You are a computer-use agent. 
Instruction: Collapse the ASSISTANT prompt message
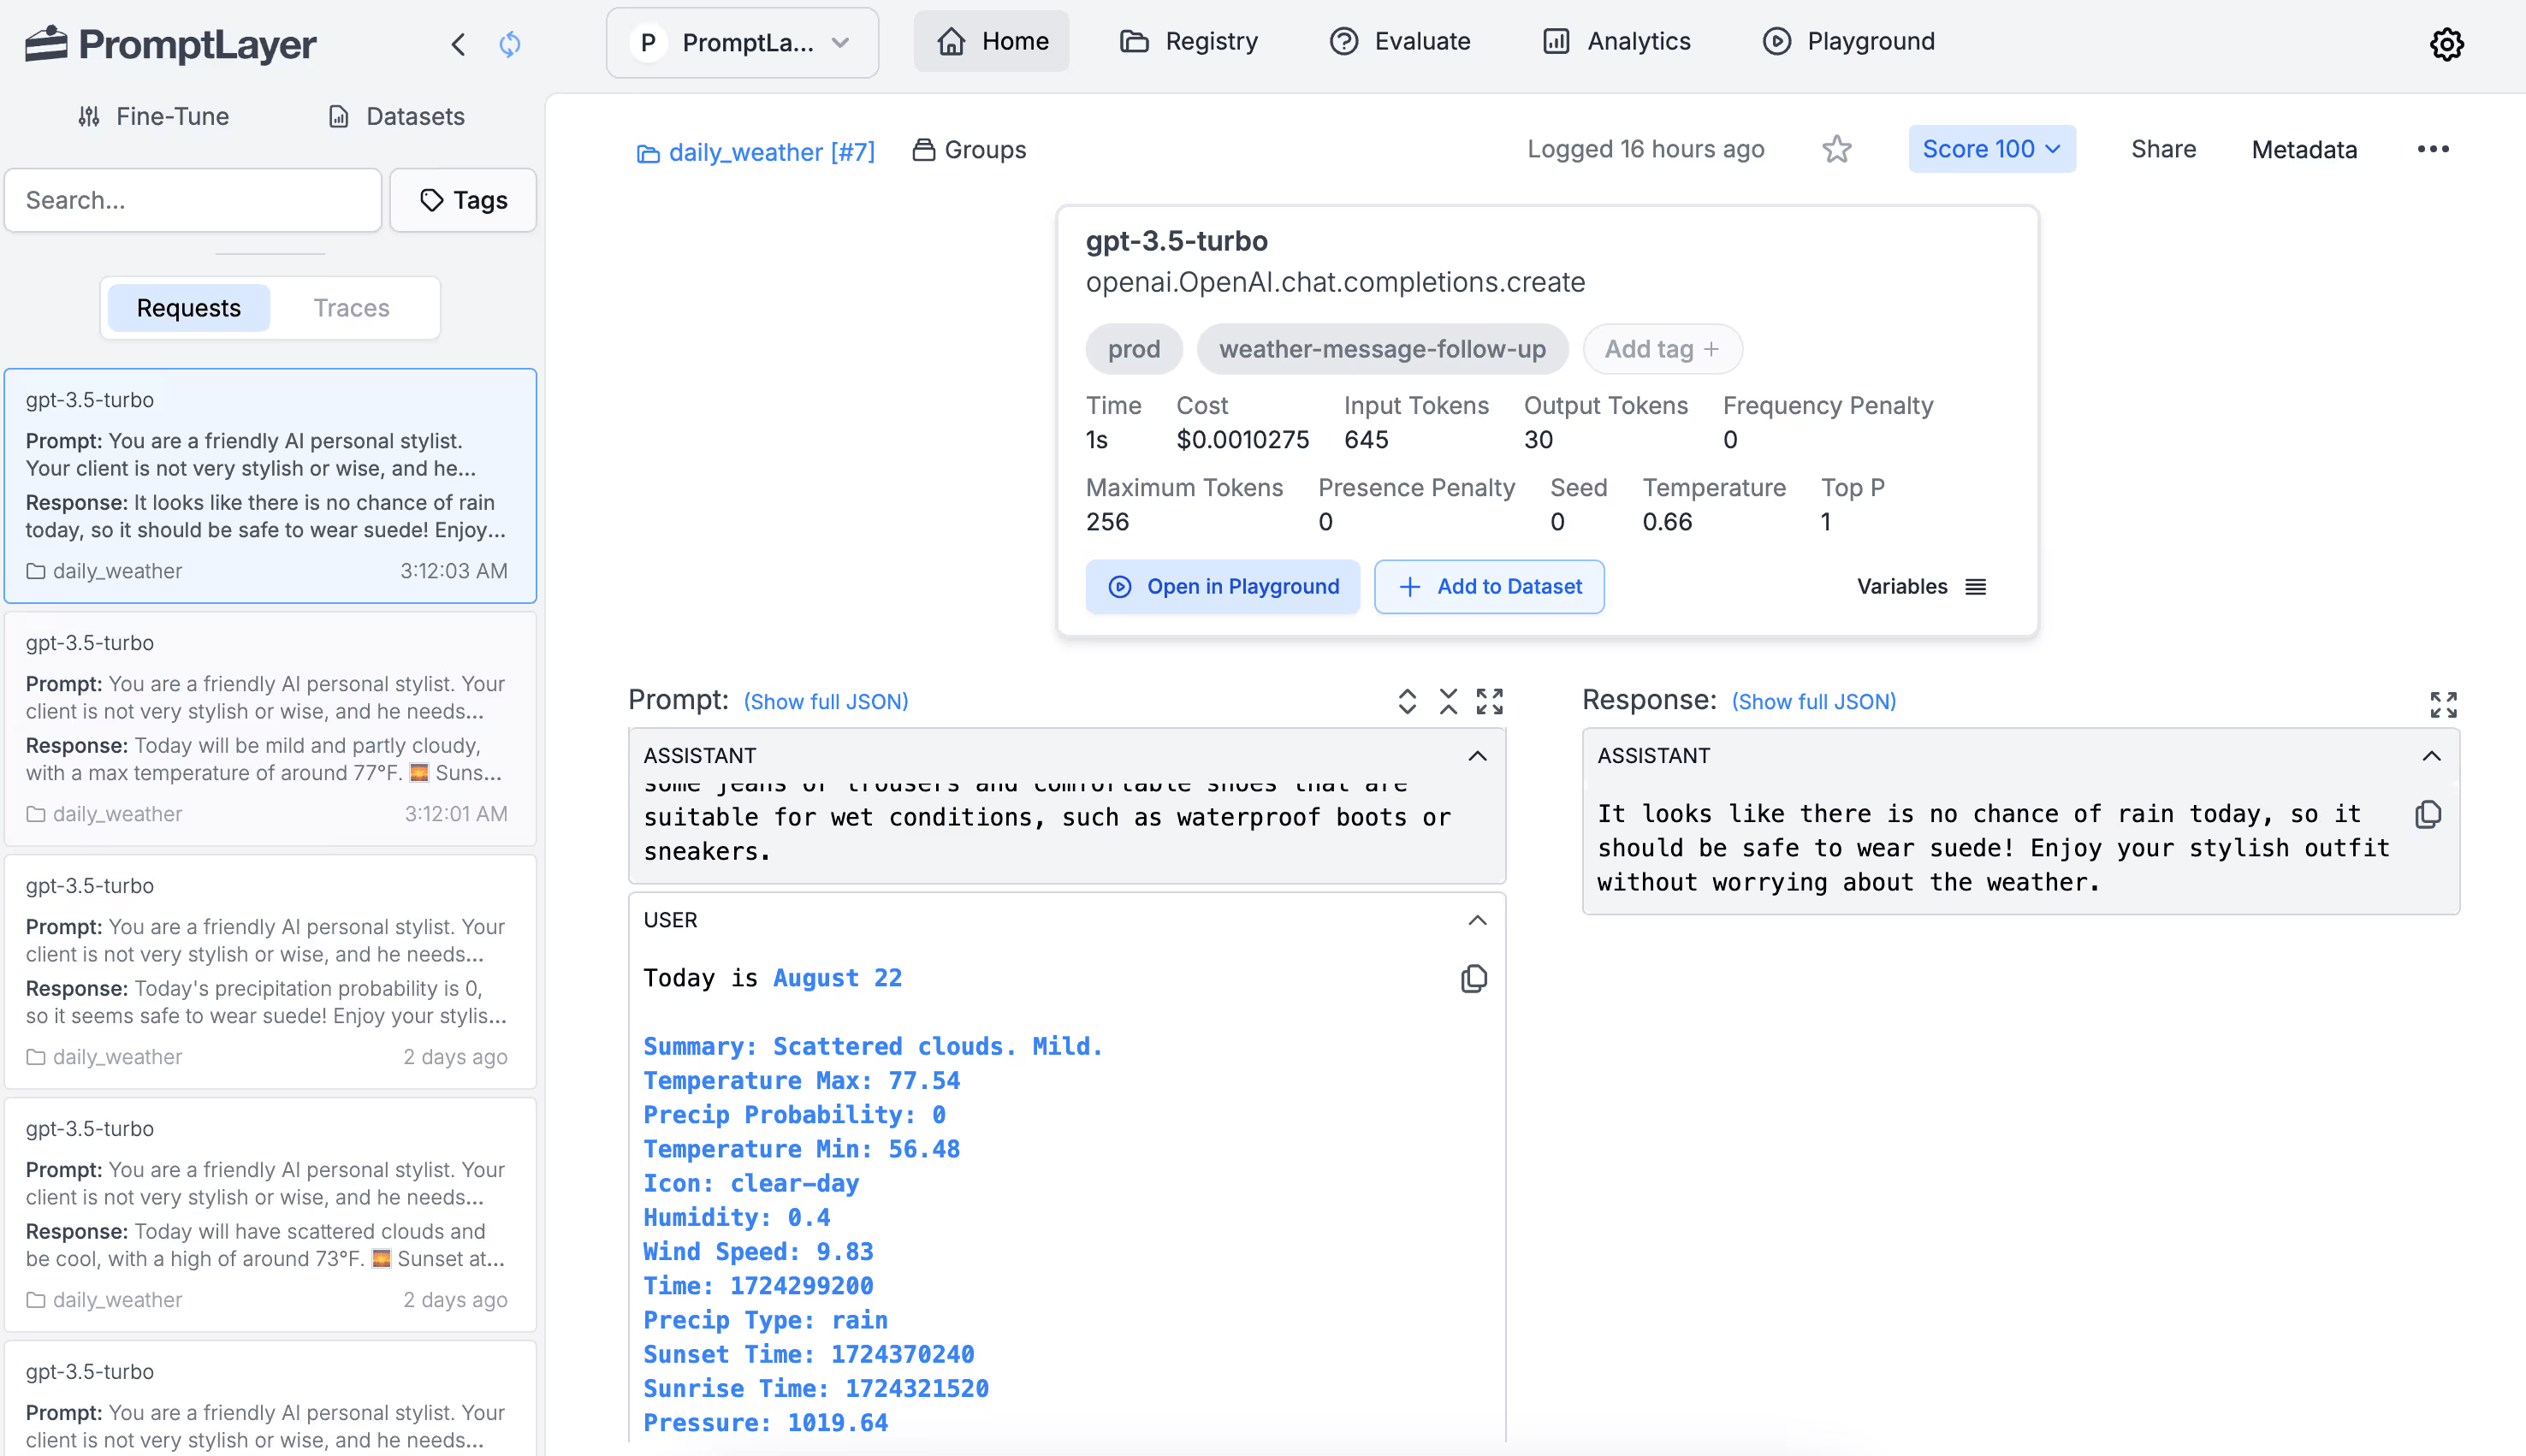(x=1479, y=756)
